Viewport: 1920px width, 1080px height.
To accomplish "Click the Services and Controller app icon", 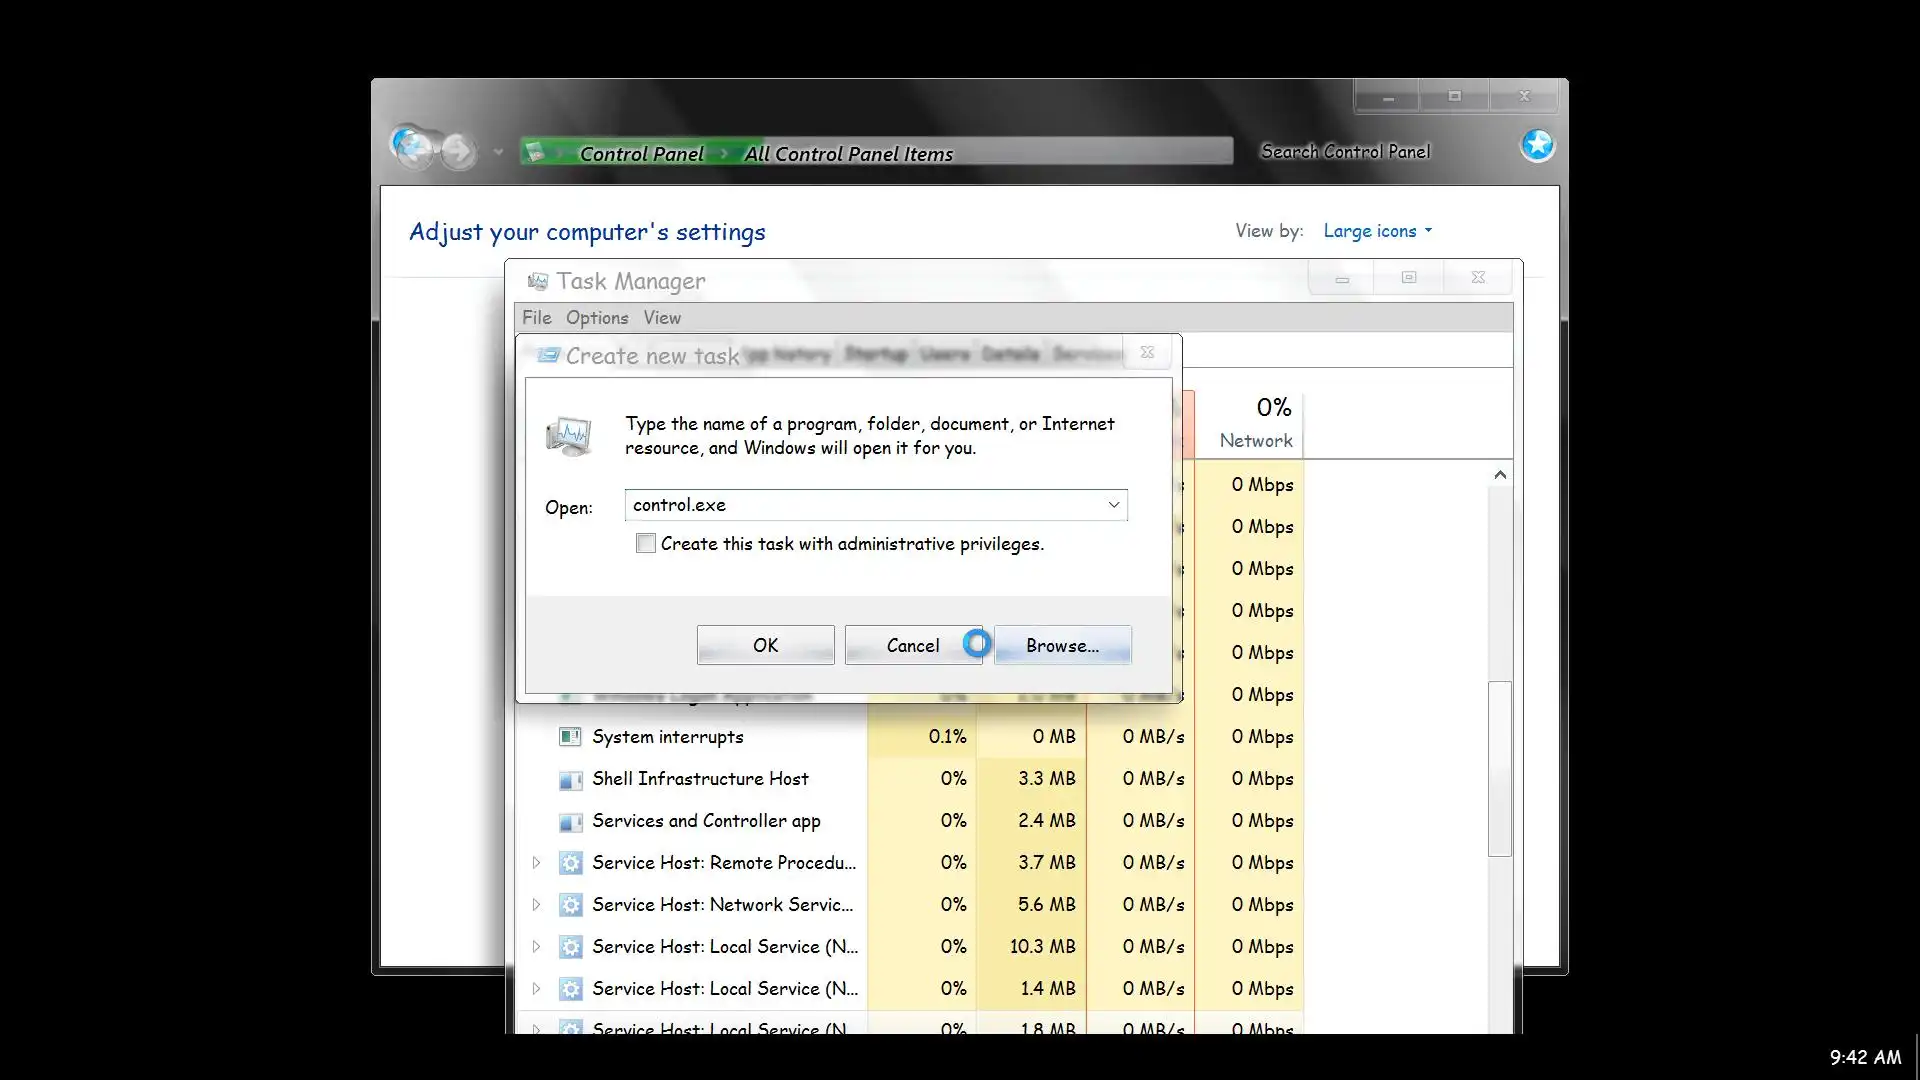I will coord(570,821).
